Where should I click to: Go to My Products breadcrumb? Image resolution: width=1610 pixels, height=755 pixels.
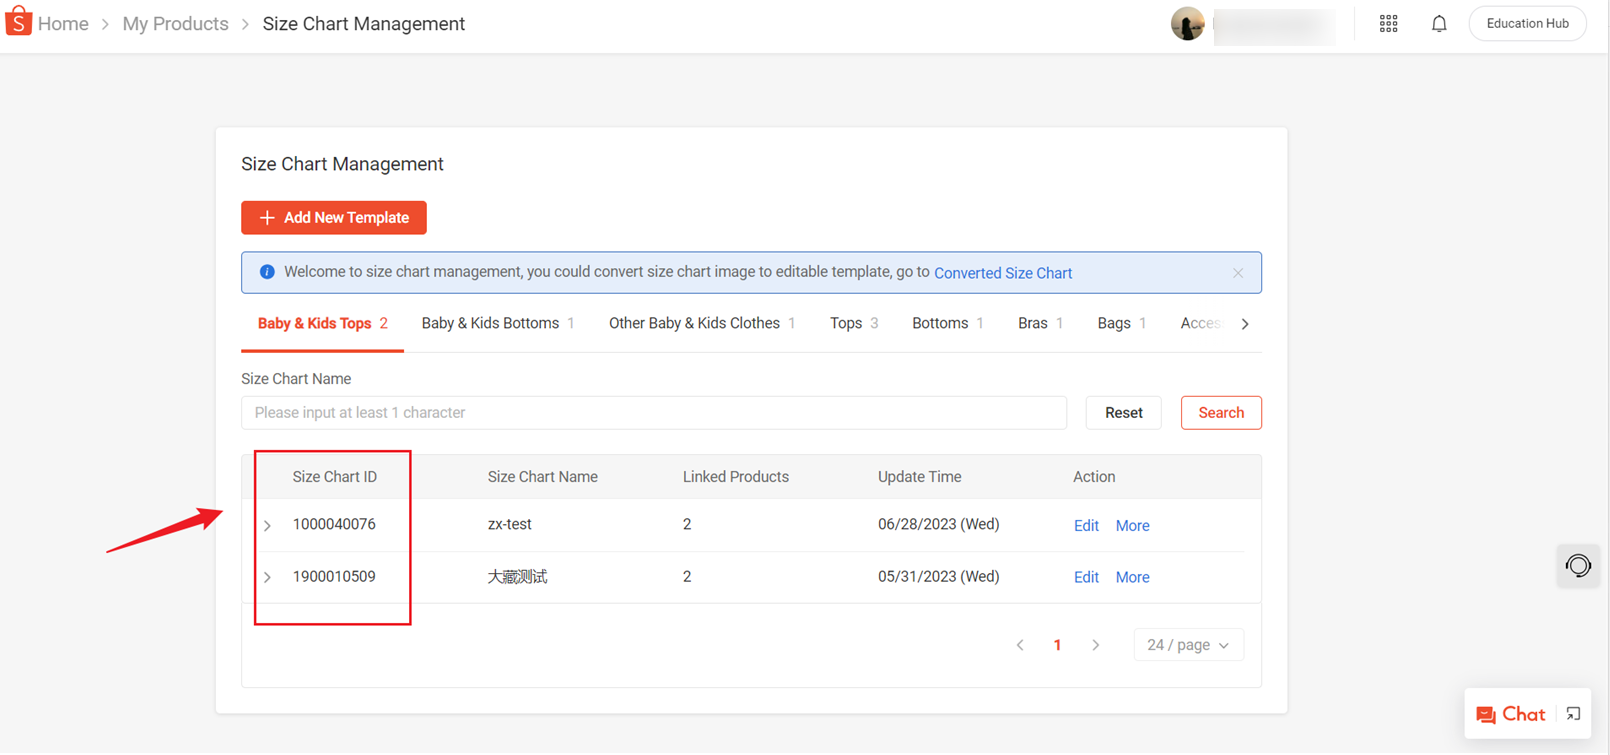tap(175, 24)
